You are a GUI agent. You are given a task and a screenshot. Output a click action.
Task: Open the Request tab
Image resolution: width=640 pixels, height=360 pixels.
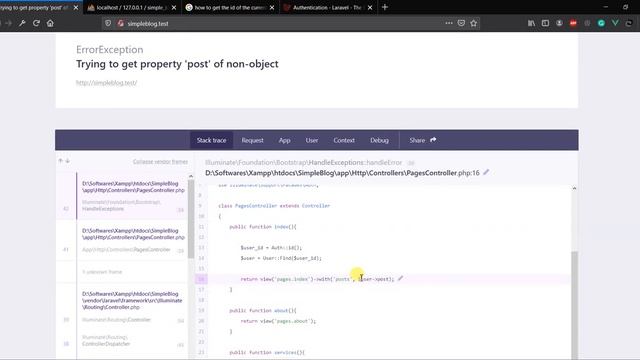pyautogui.click(x=252, y=140)
